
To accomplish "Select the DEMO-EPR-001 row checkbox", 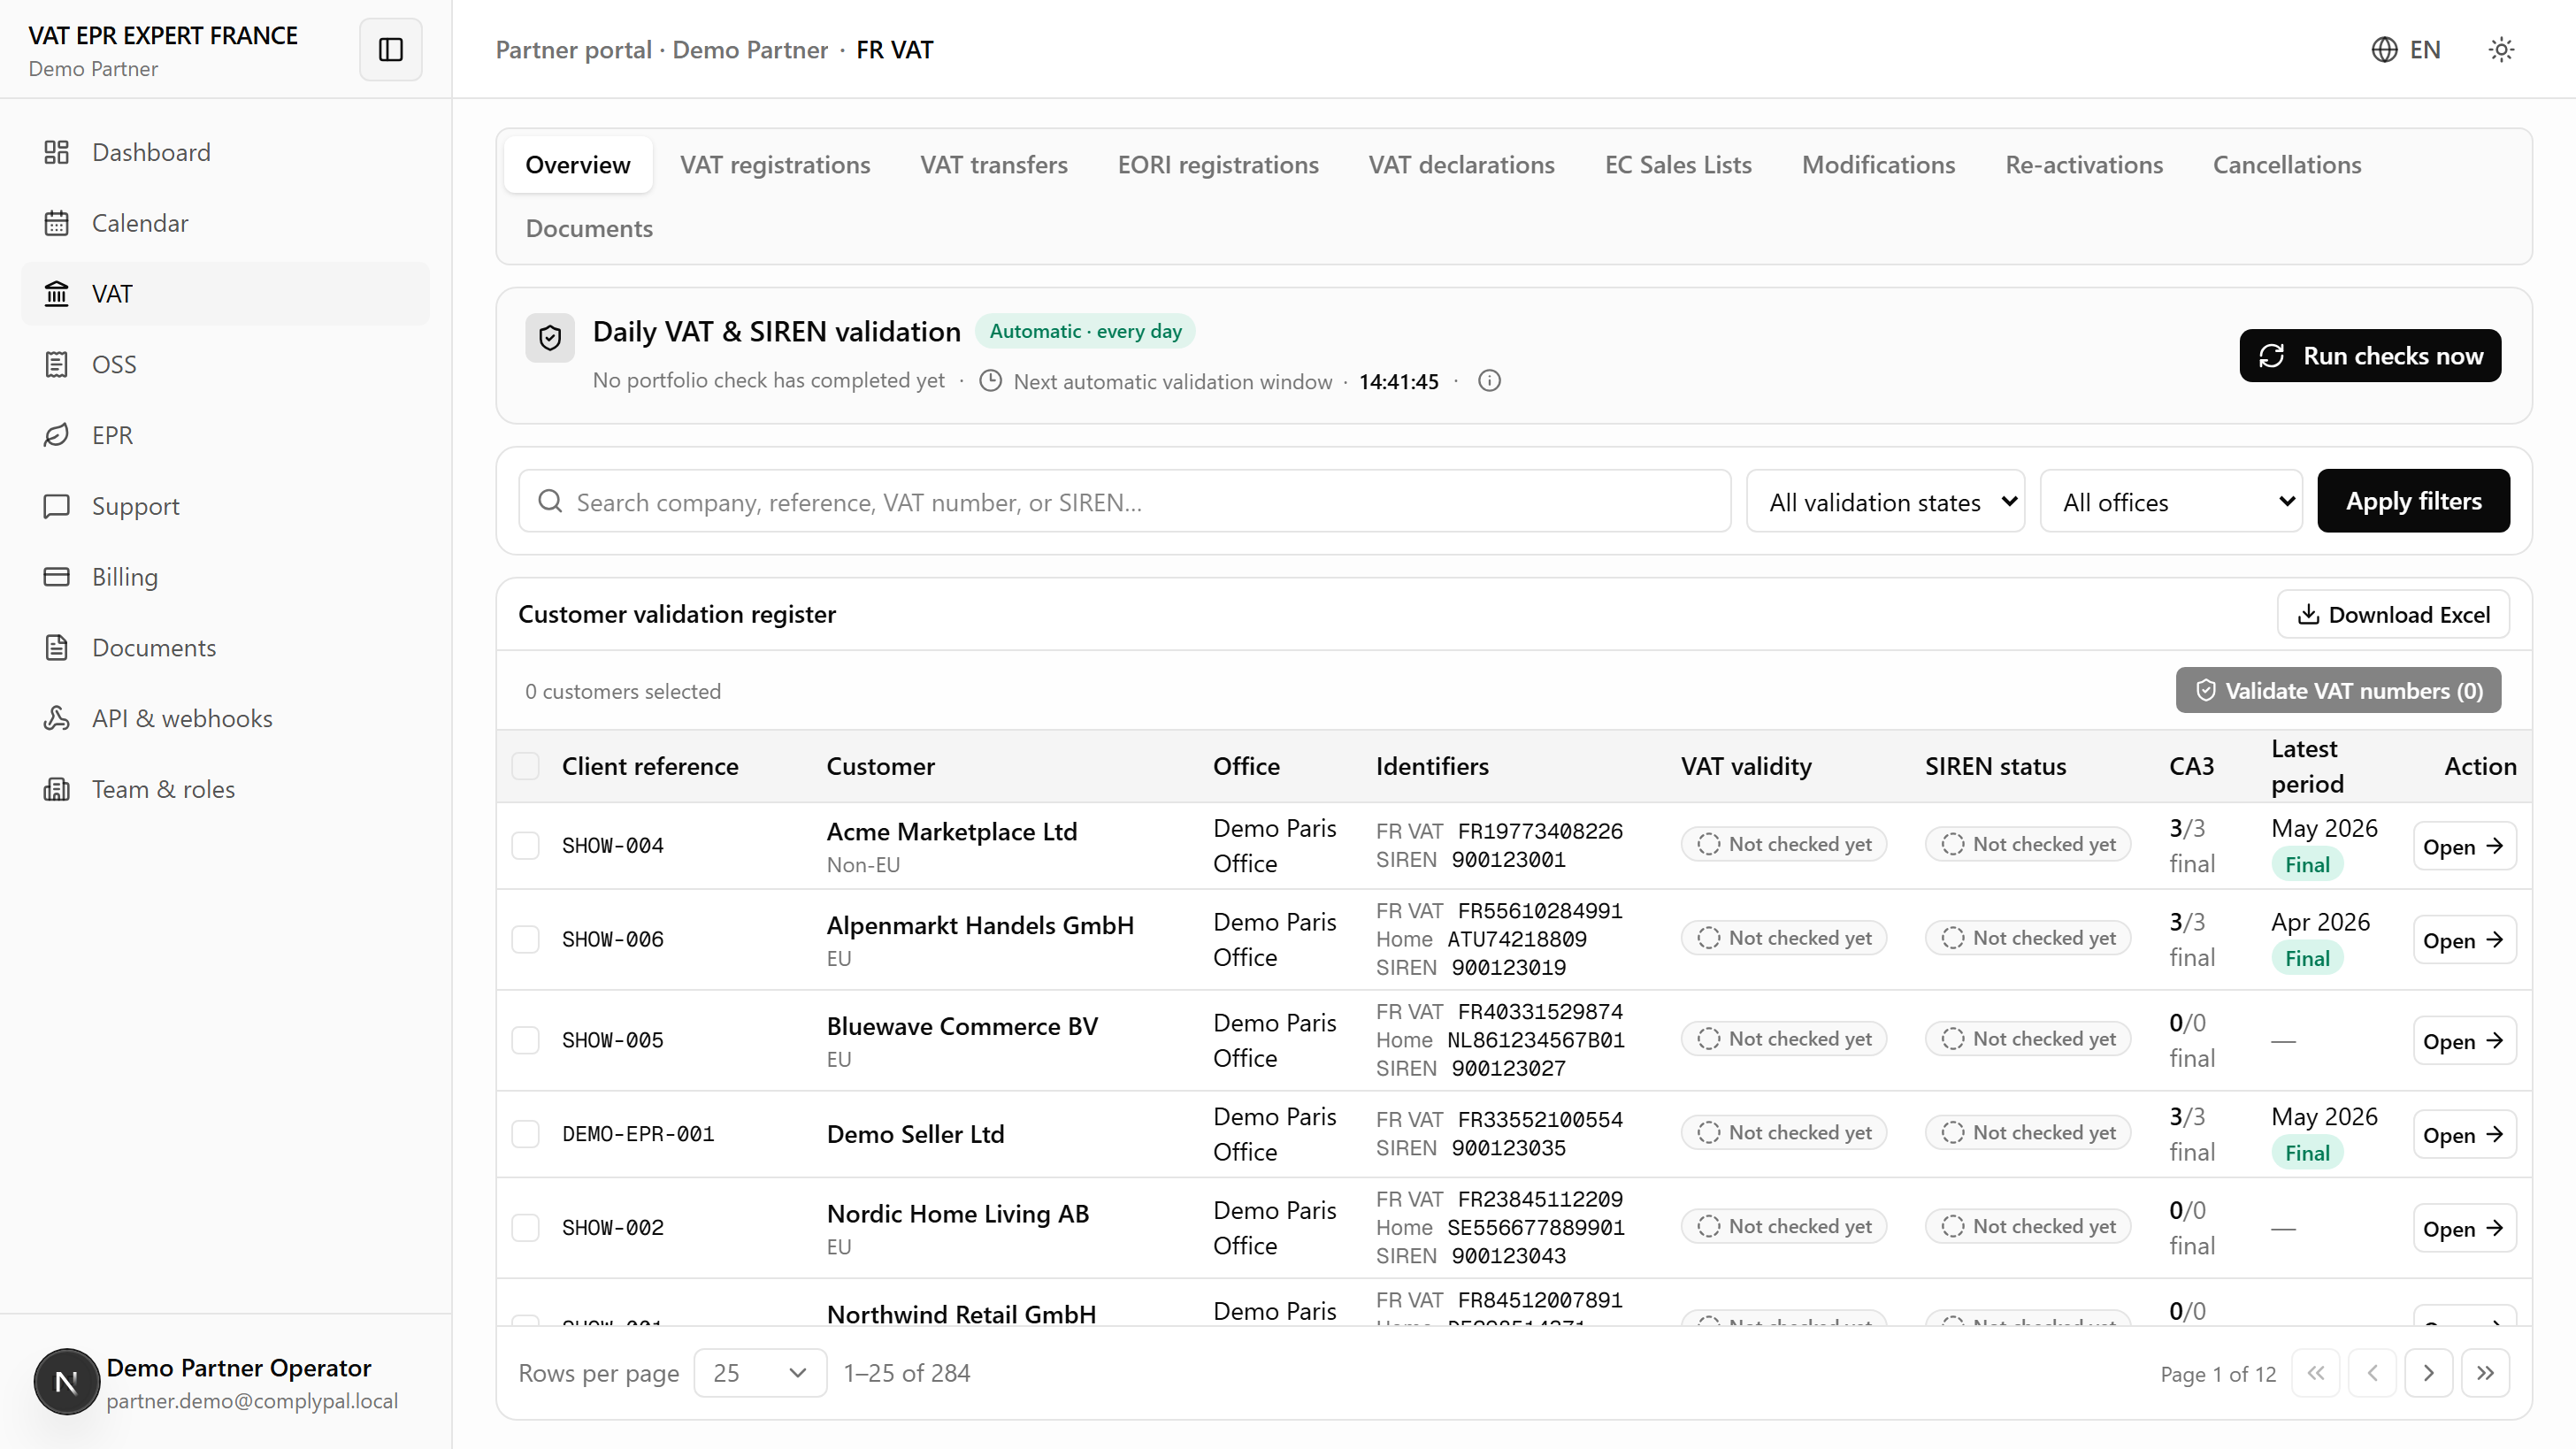I will (525, 1134).
